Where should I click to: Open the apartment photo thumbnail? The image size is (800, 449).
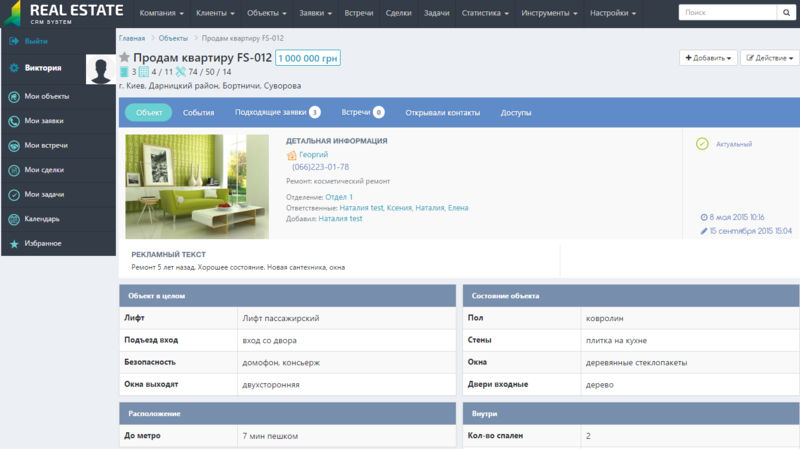pos(196,187)
